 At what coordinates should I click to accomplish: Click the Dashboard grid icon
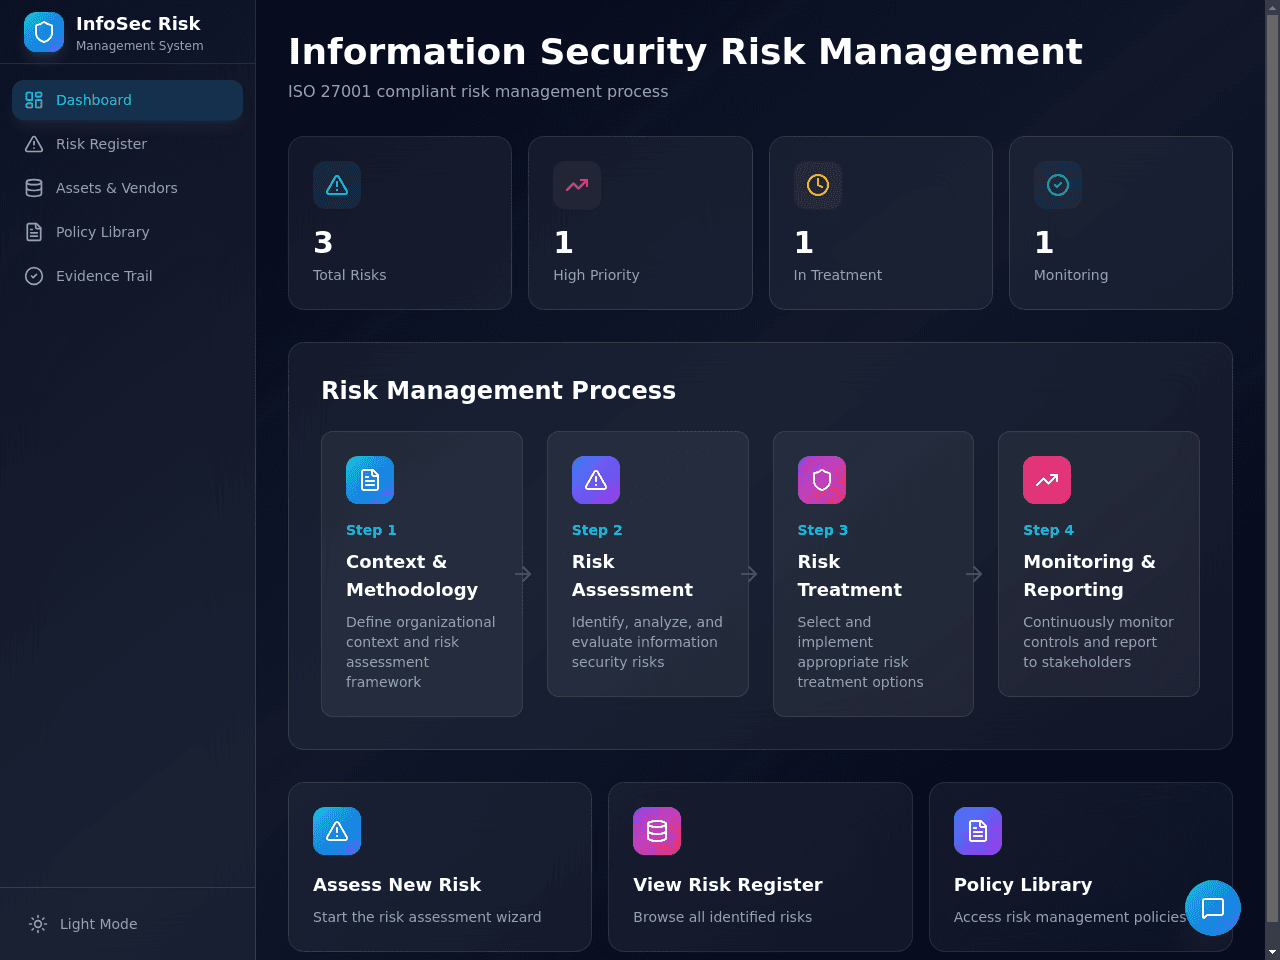[x=34, y=100]
